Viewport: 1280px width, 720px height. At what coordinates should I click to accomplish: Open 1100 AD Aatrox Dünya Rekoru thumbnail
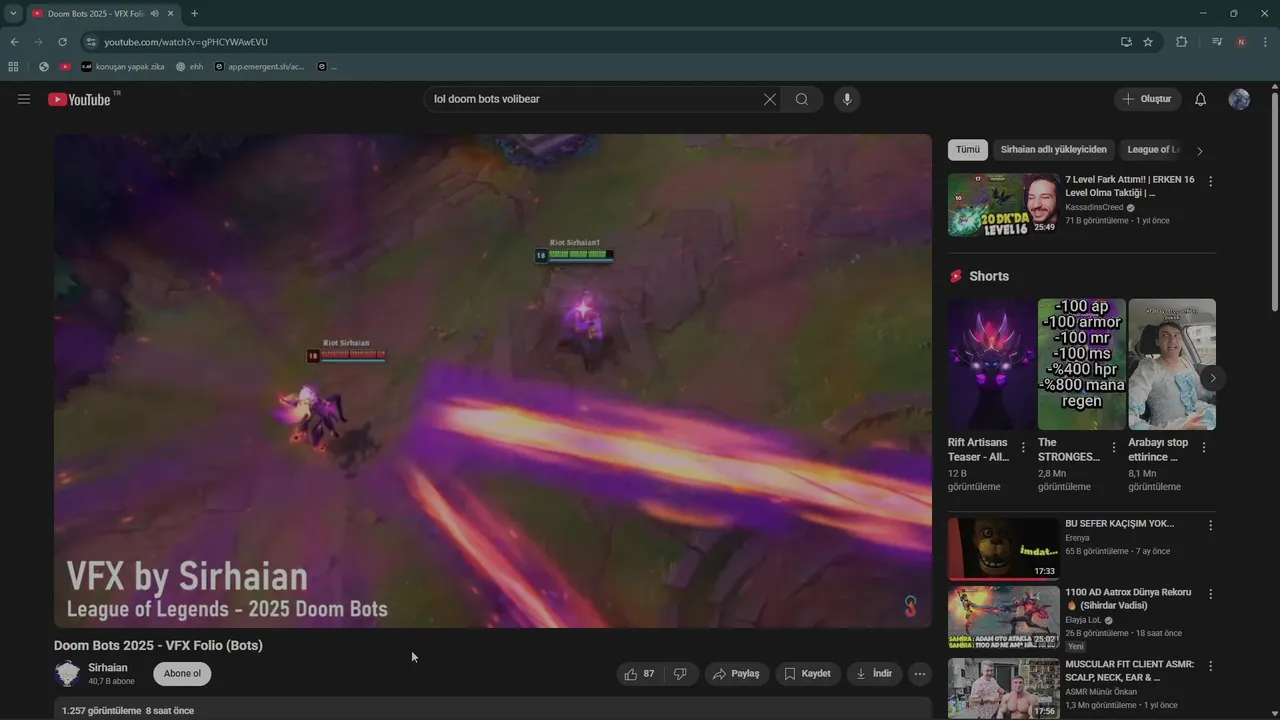pos(1004,618)
